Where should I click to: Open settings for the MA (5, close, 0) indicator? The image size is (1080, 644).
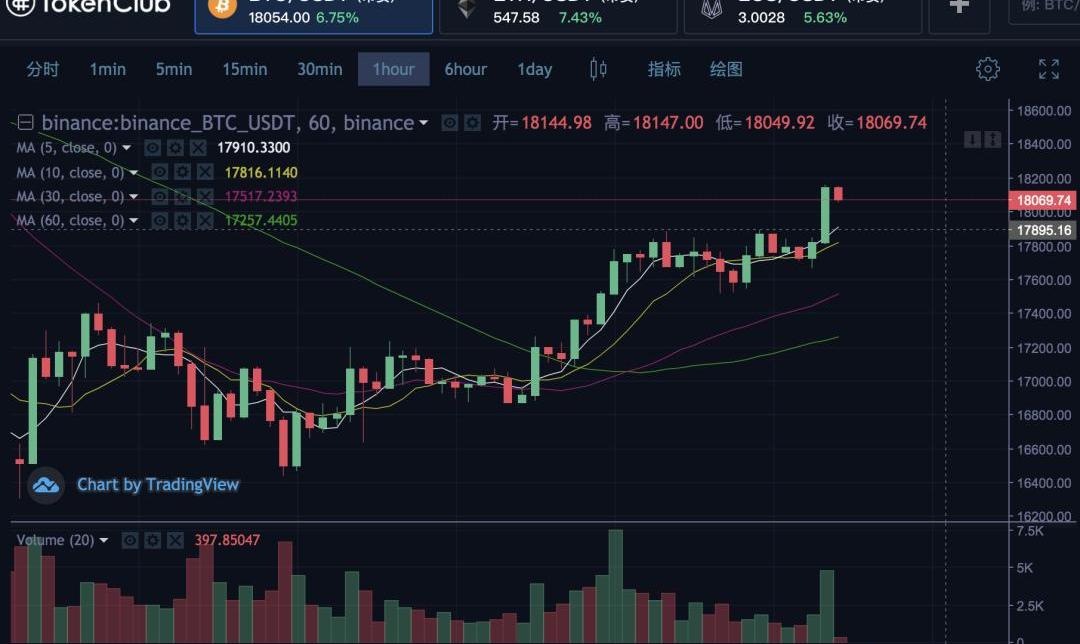(176, 147)
